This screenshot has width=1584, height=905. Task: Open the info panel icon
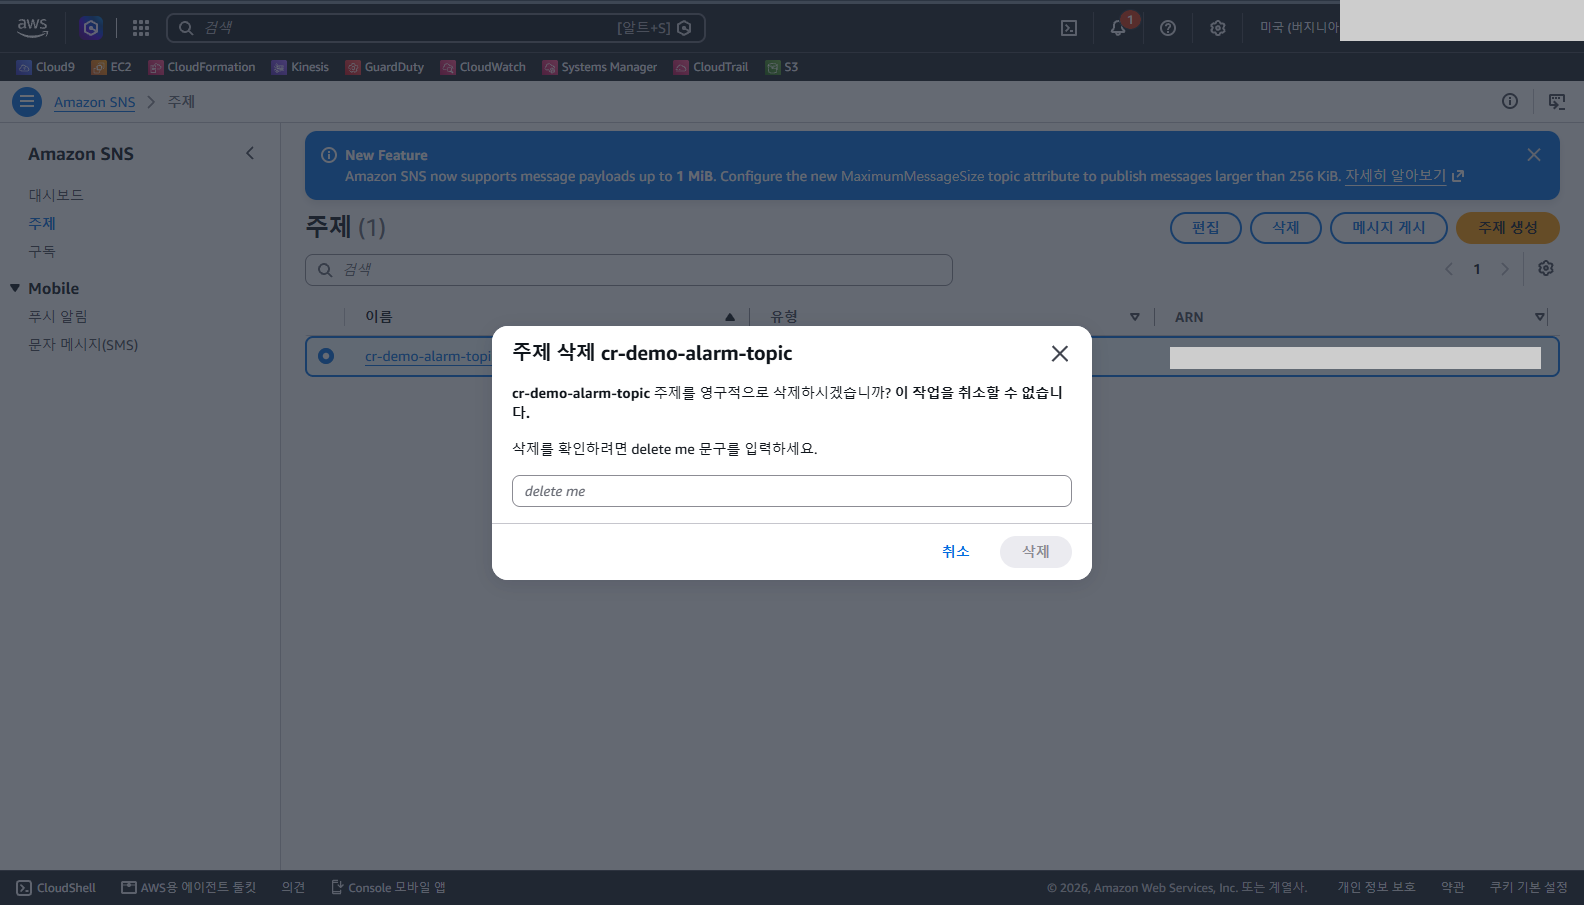click(1510, 101)
